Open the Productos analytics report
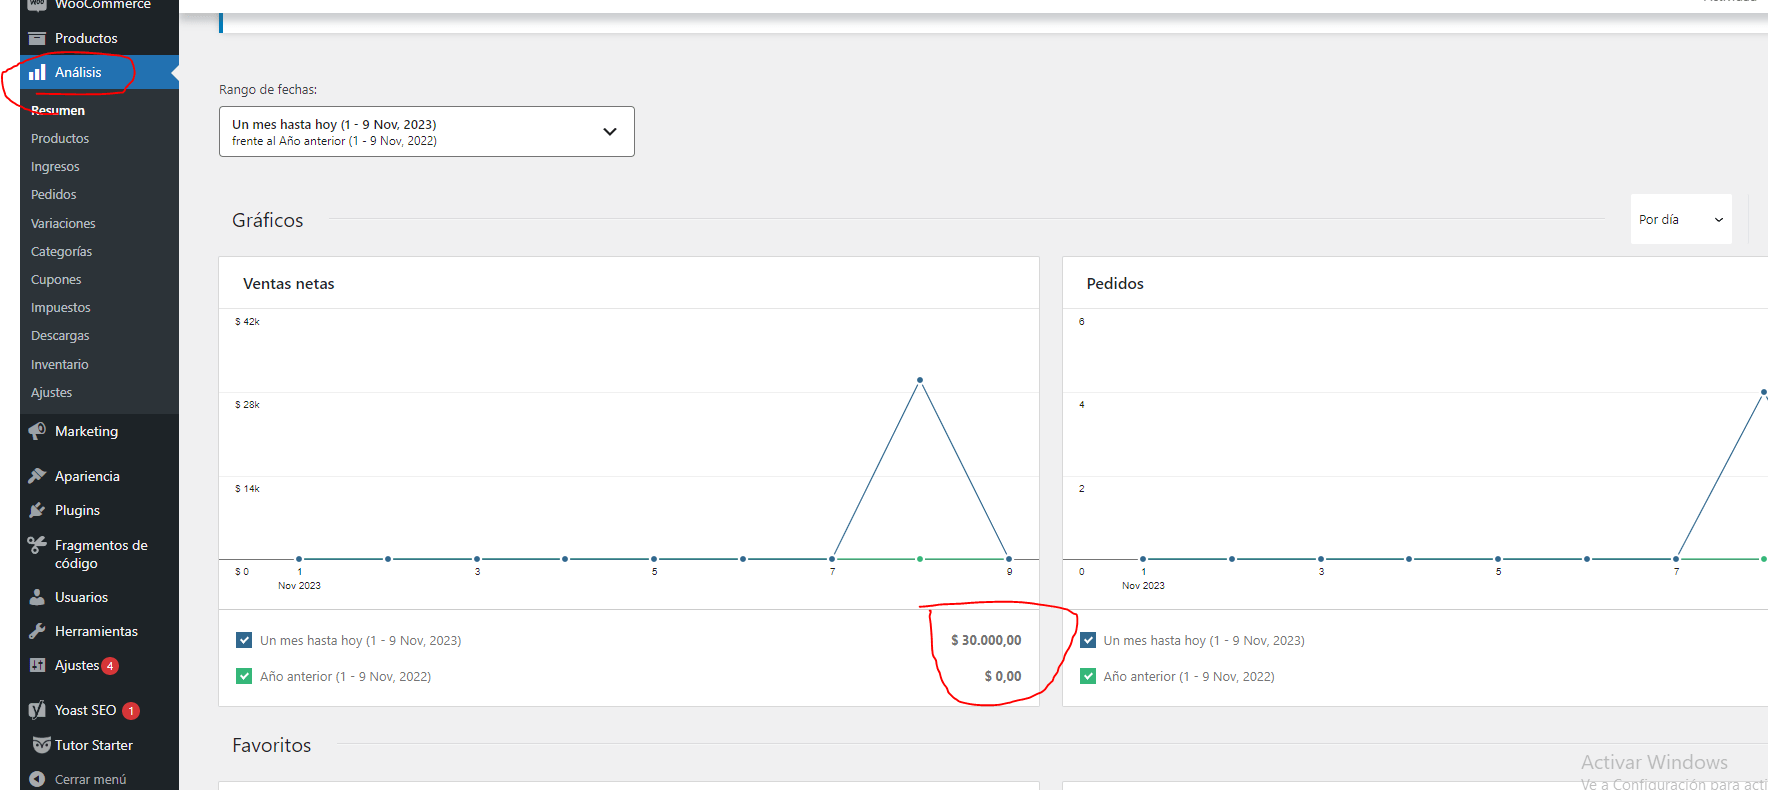Image resolution: width=1768 pixels, height=790 pixels. 60,138
